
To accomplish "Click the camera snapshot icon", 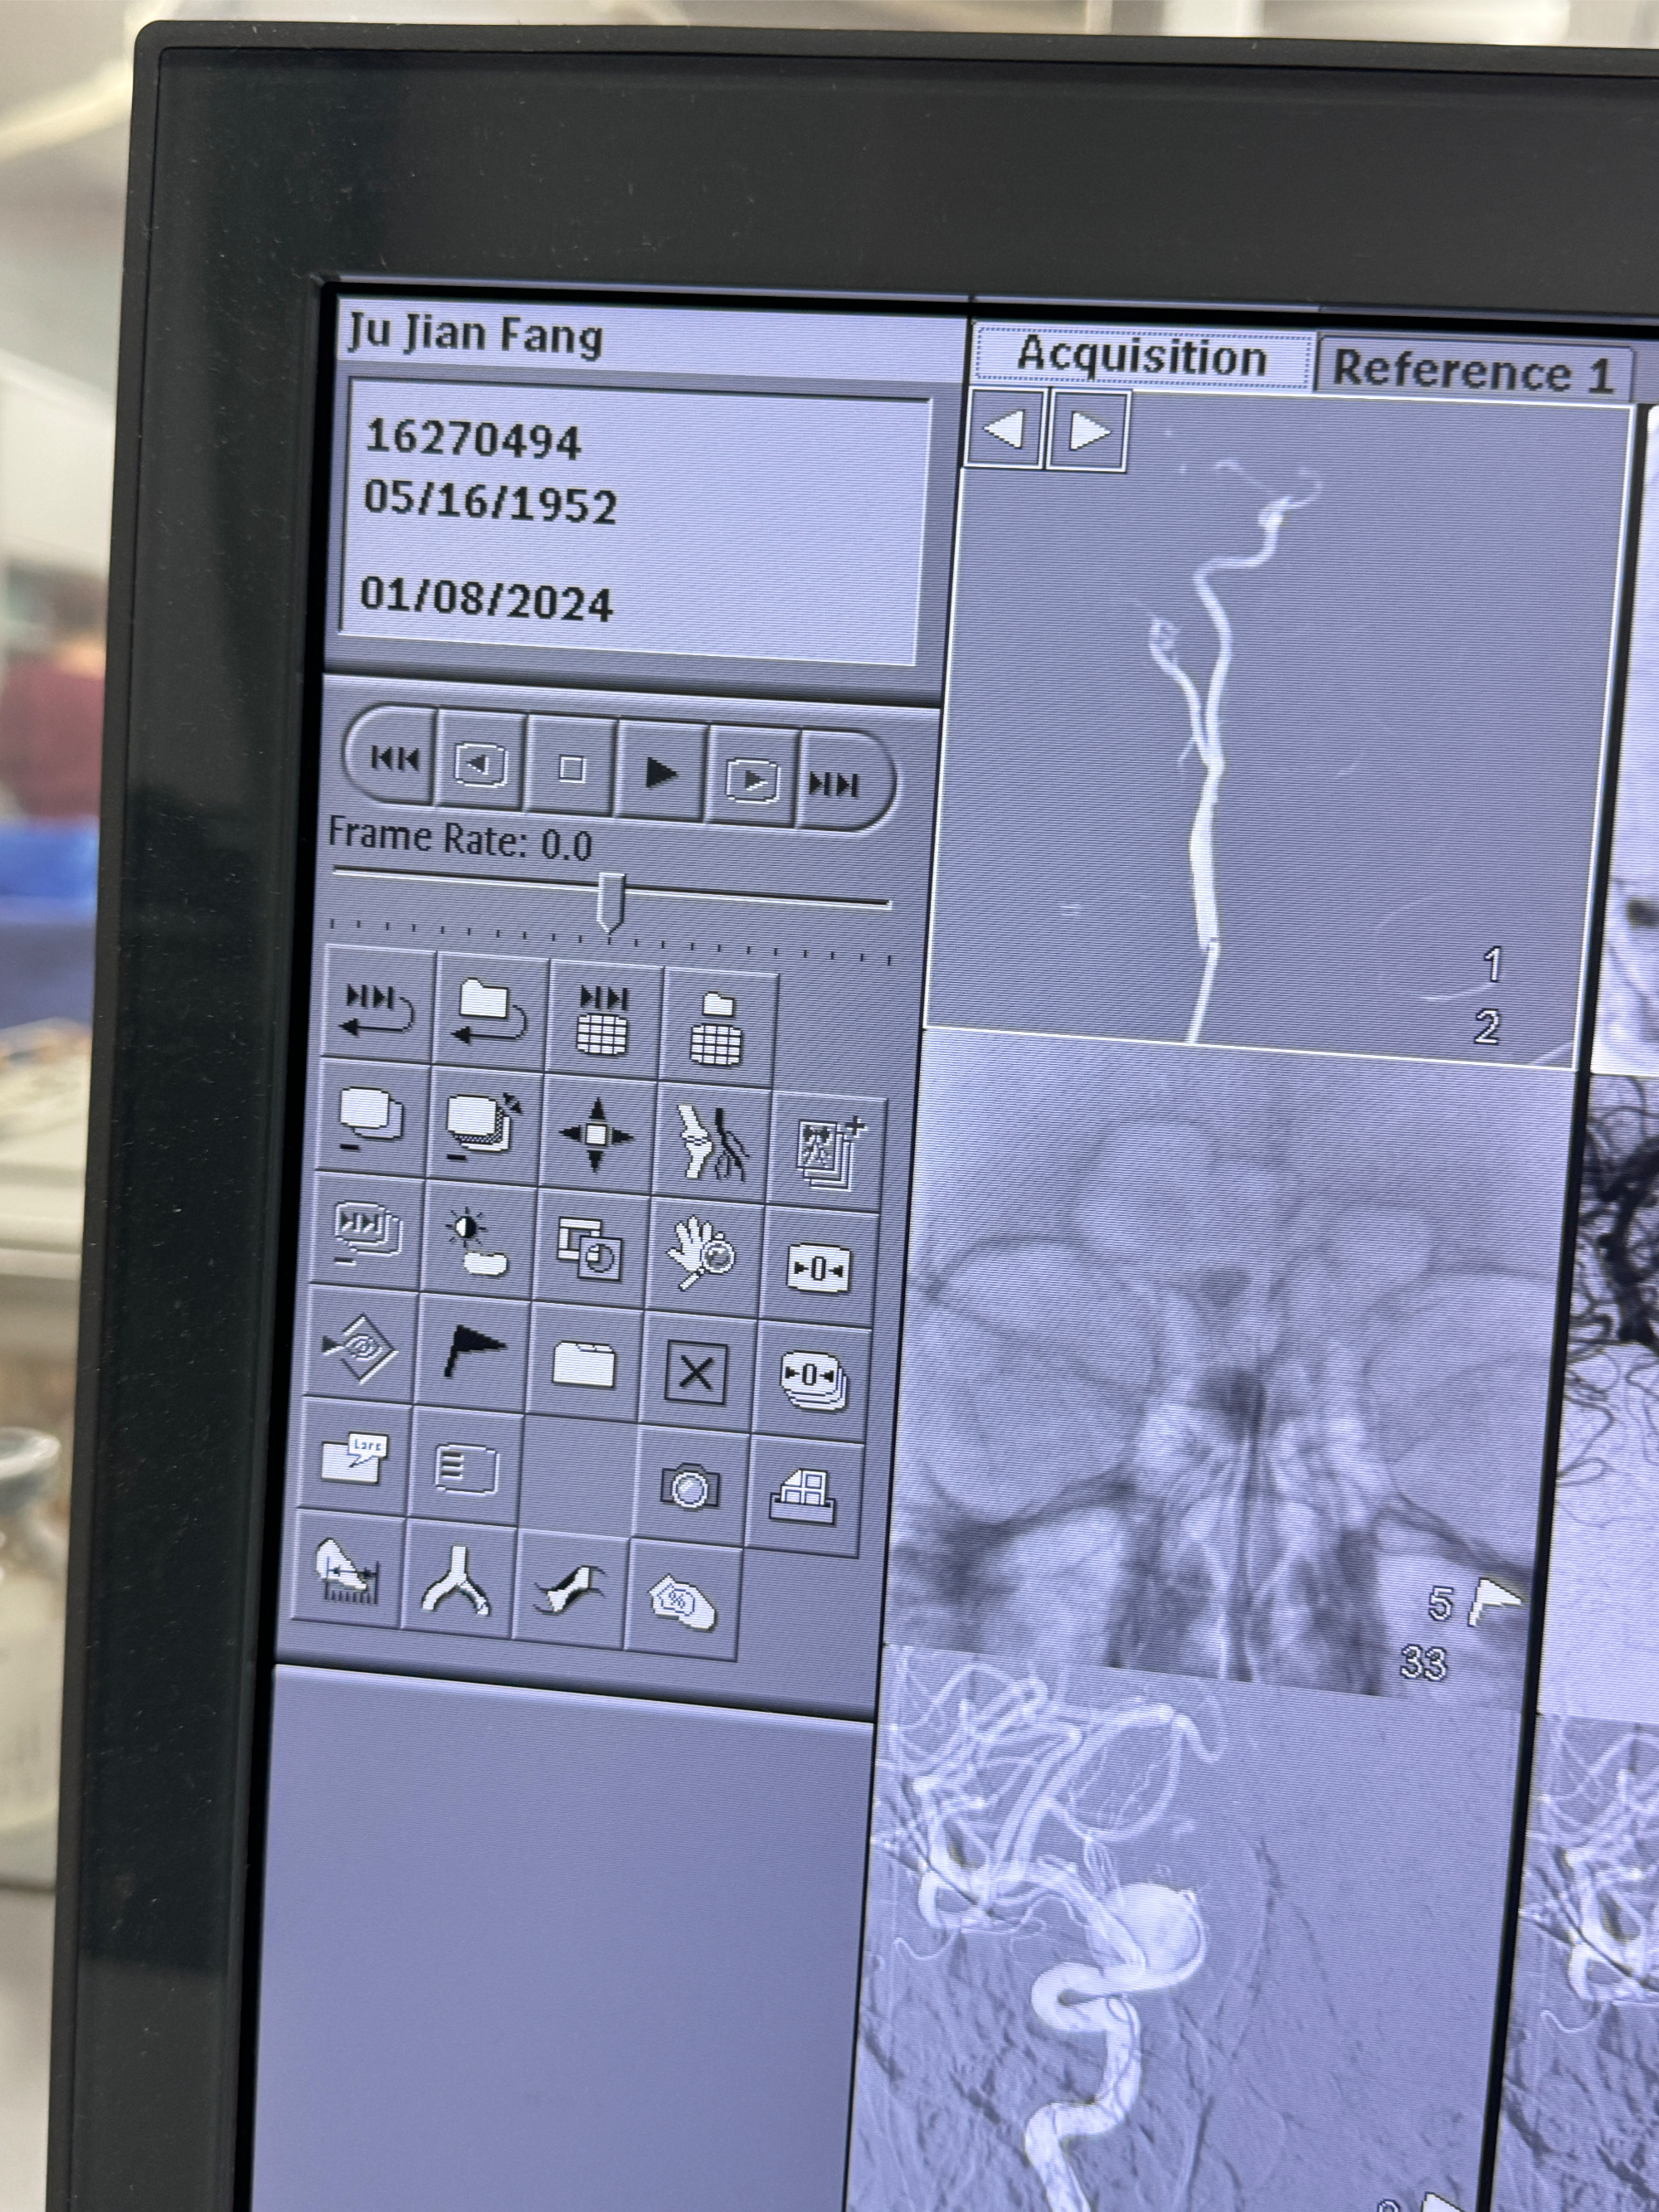I will [690, 1487].
